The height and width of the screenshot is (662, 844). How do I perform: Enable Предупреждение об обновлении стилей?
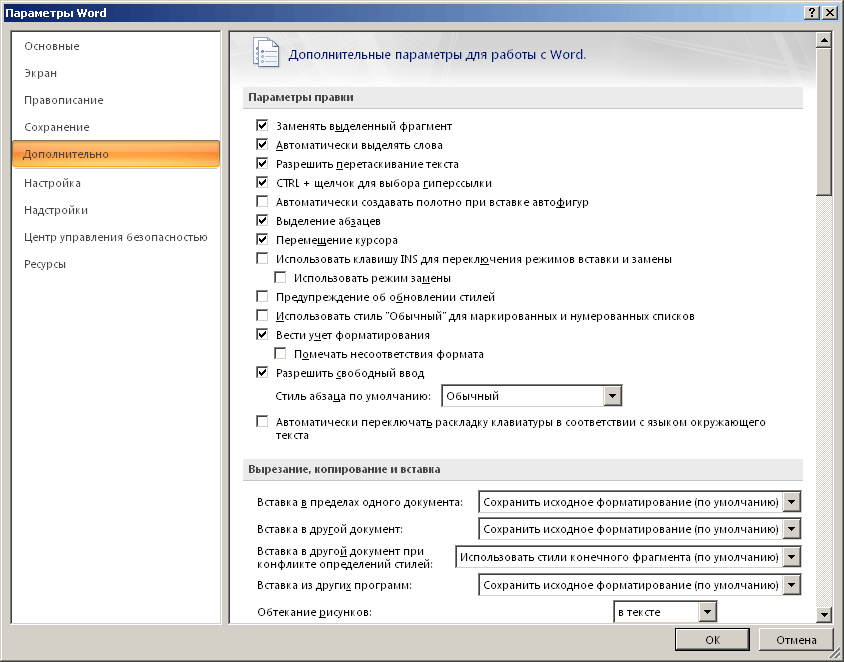[x=262, y=297]
